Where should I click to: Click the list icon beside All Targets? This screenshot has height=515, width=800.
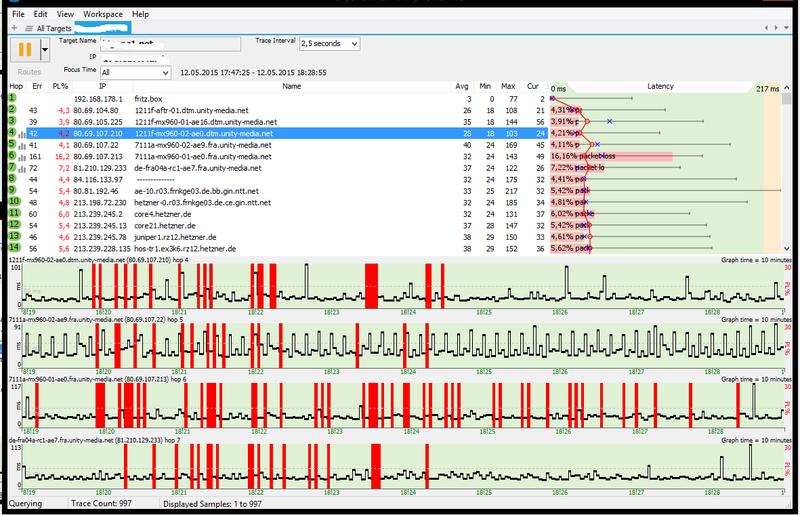(x=27, y=29)
